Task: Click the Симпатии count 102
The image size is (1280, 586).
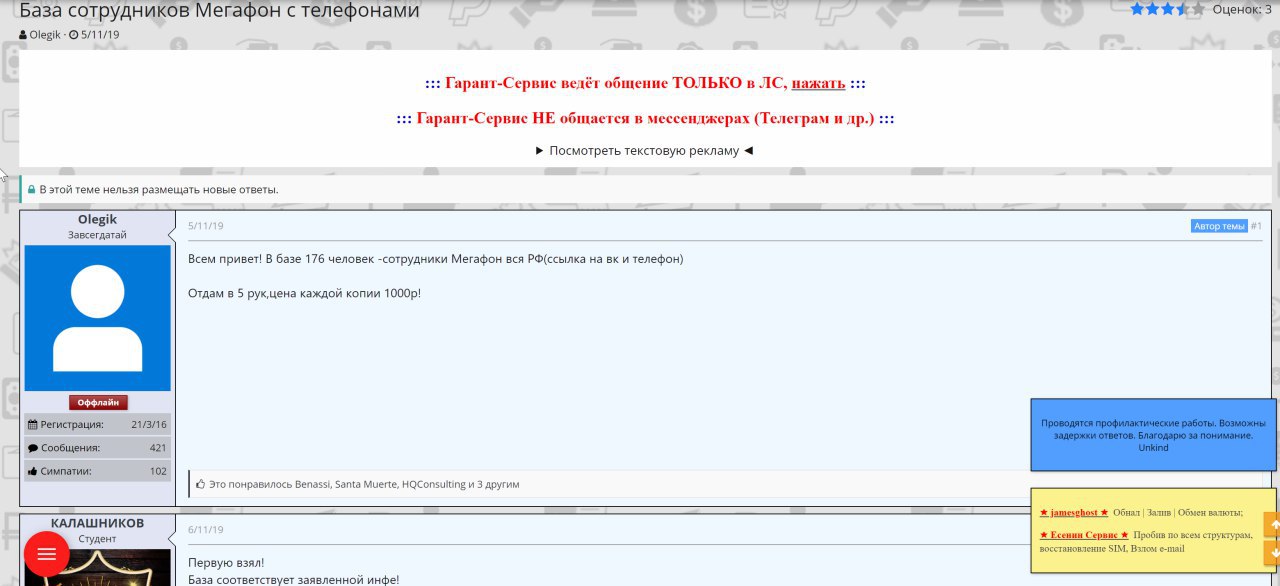Action: point(158,471)
